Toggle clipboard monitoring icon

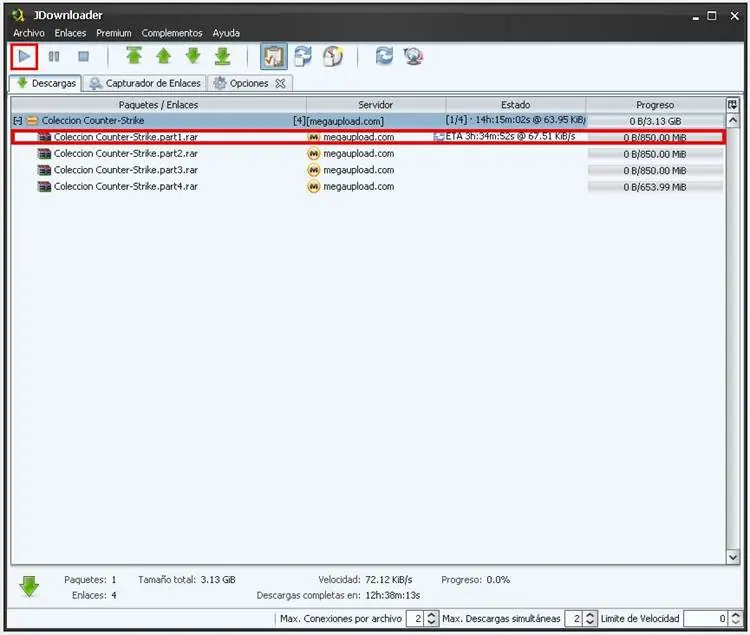coord(274,56)
